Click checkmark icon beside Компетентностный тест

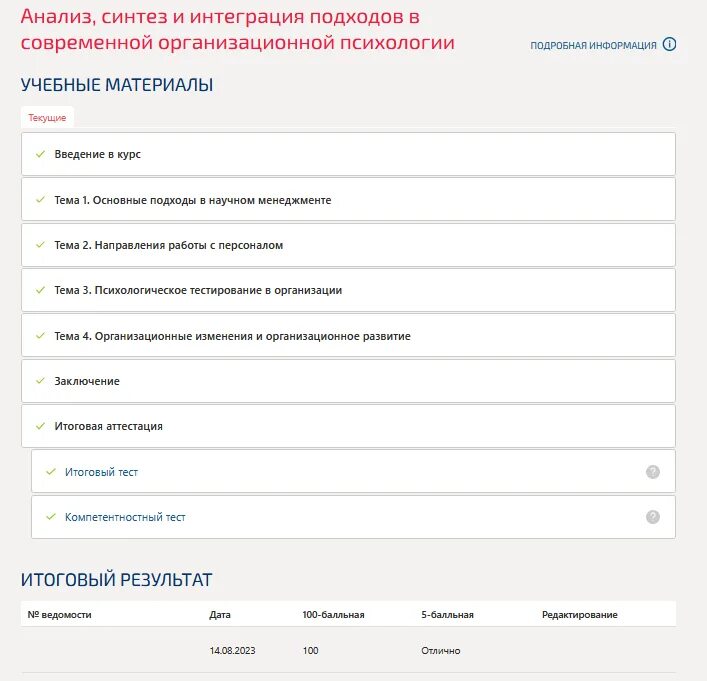point(51,517)
